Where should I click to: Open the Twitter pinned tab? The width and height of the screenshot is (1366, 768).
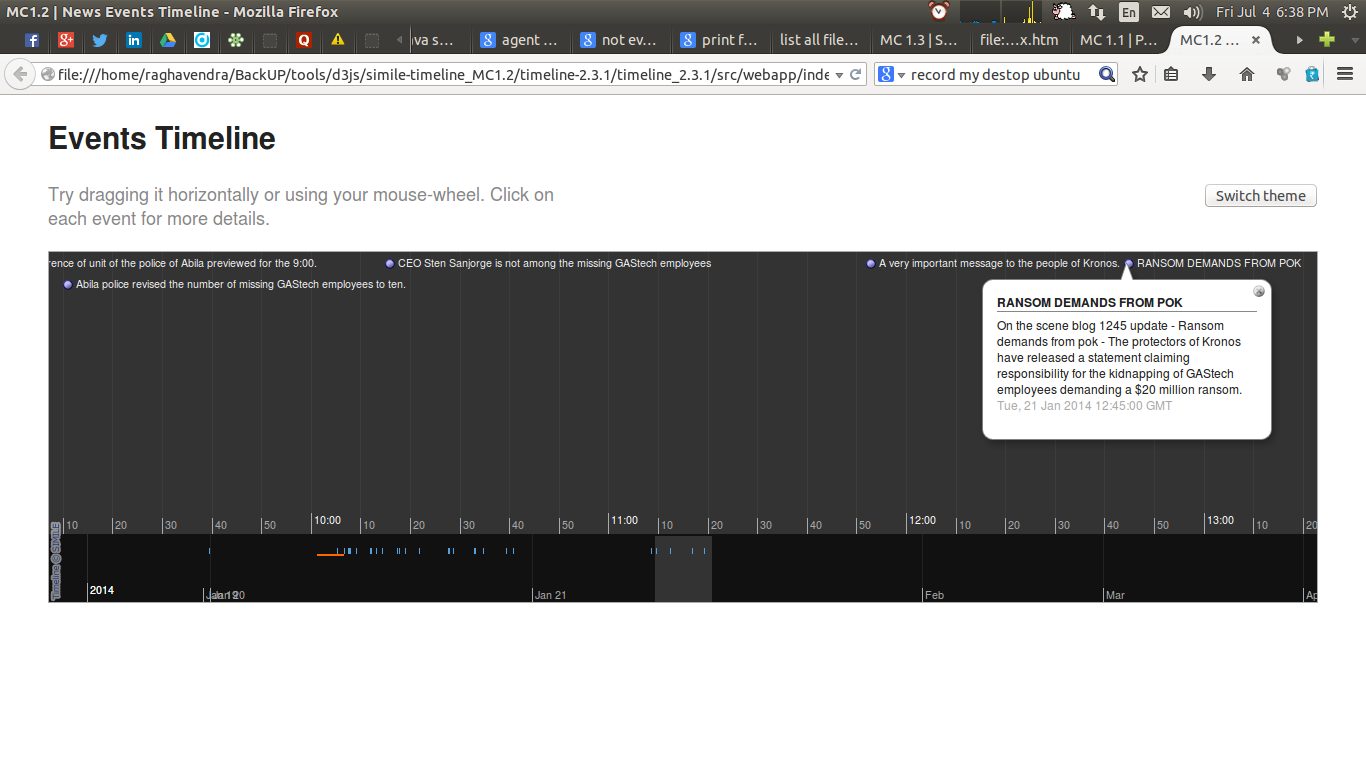pos(100,40)
